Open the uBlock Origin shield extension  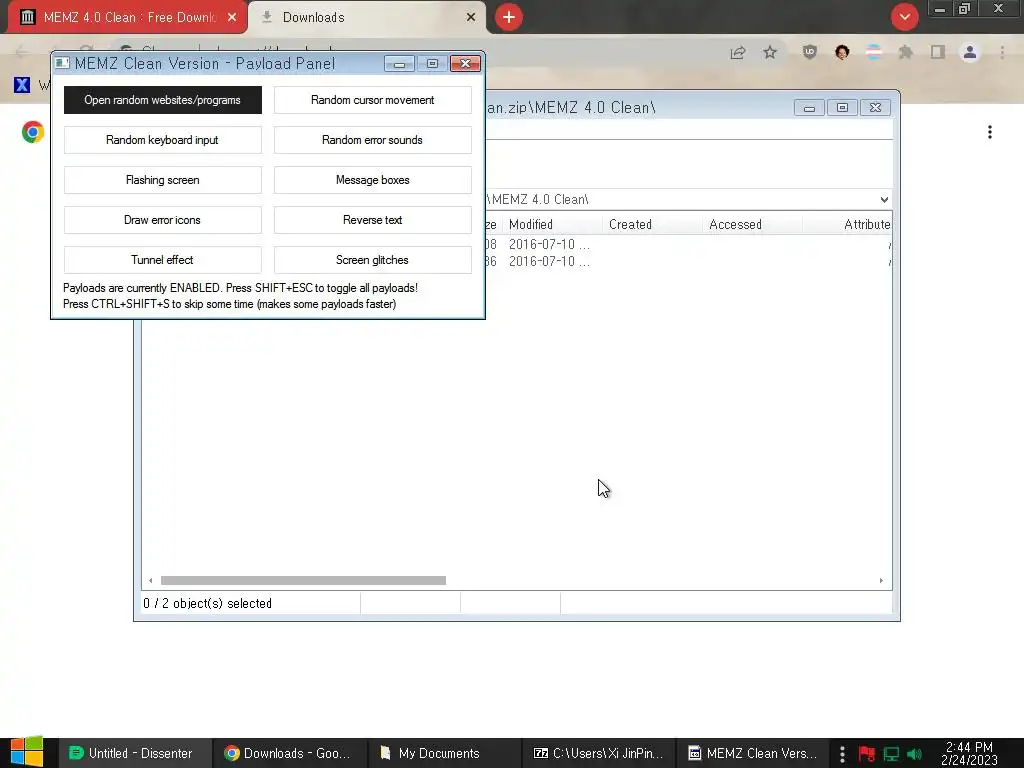810,52
